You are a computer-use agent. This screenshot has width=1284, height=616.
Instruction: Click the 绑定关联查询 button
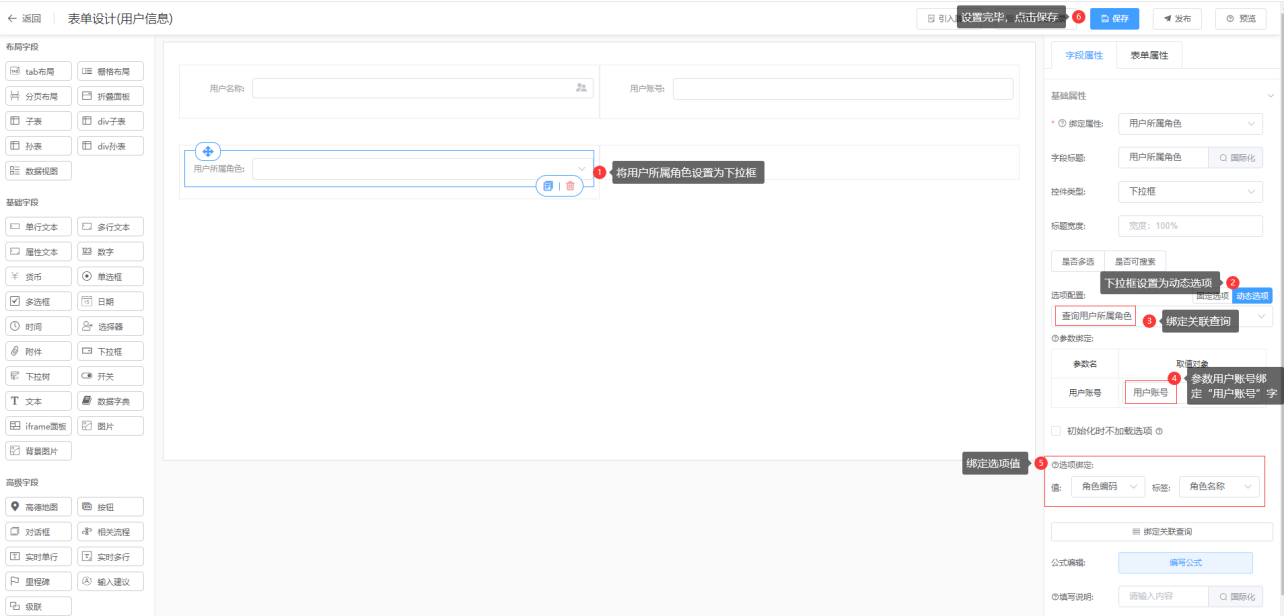1161,531
